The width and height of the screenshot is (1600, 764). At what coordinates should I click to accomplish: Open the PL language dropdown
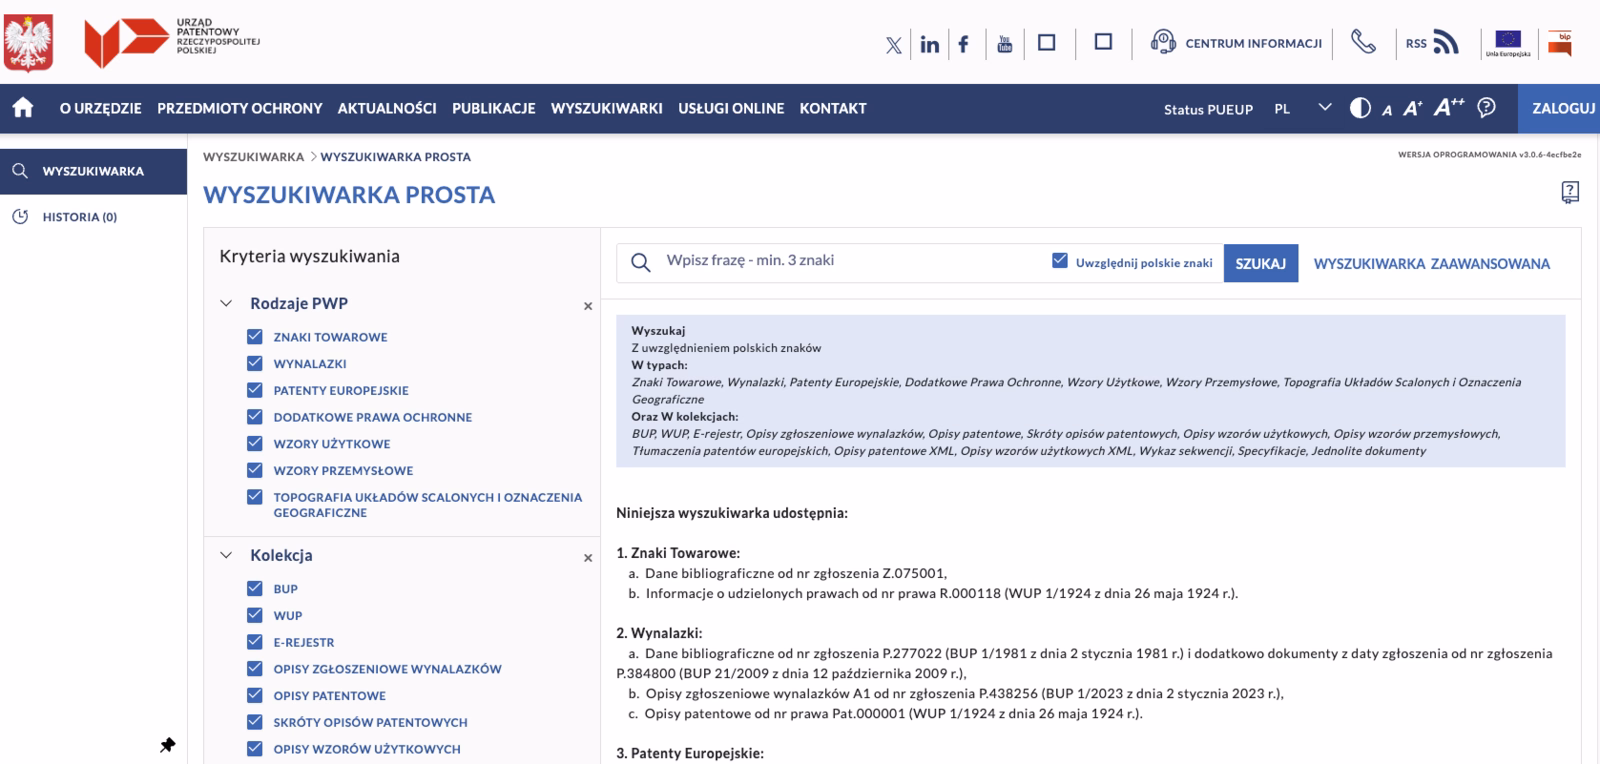point(1303,108)
